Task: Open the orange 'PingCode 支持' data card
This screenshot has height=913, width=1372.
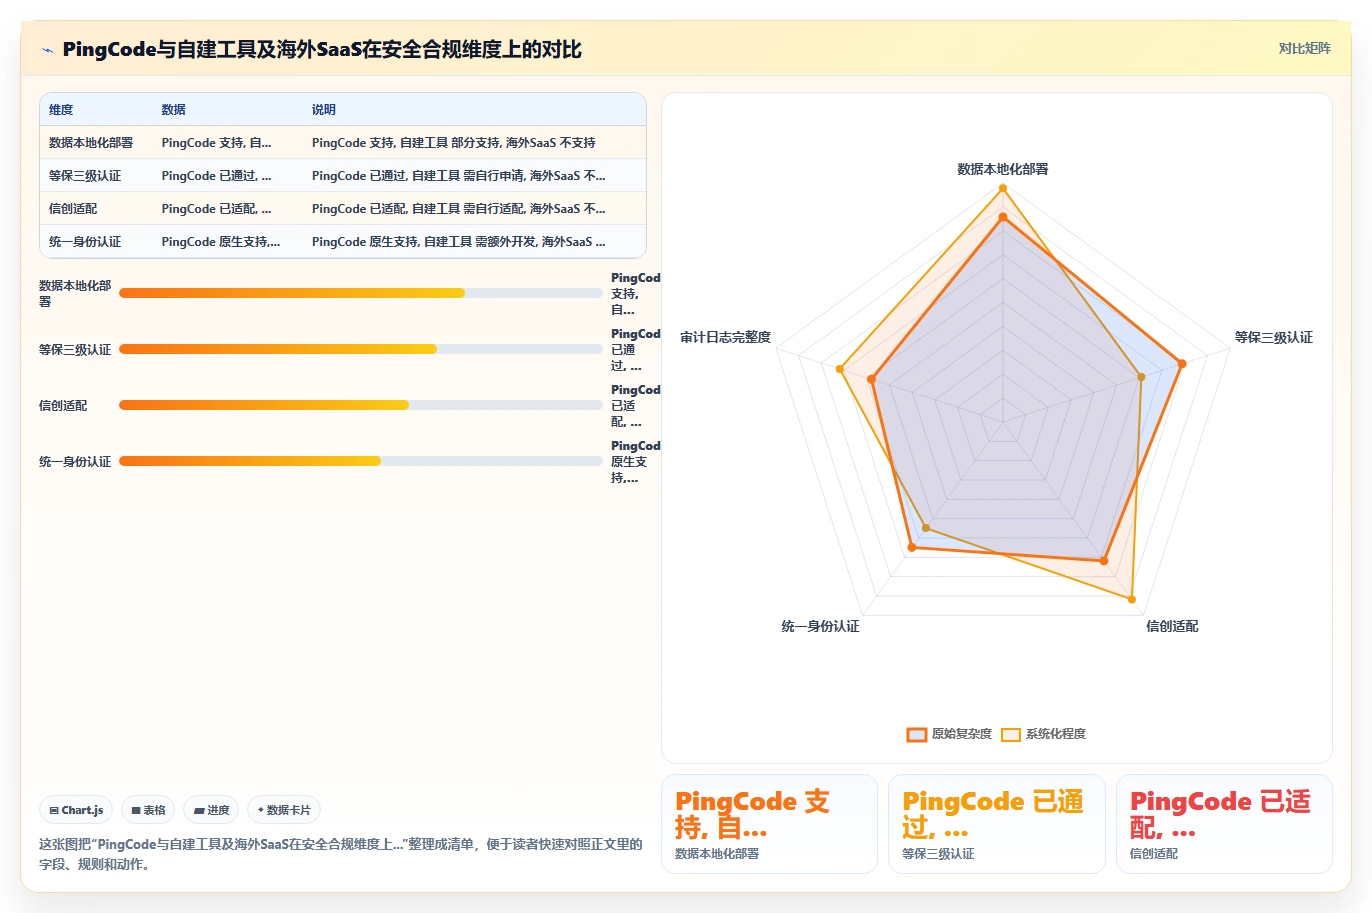Action: pos(769,824)
